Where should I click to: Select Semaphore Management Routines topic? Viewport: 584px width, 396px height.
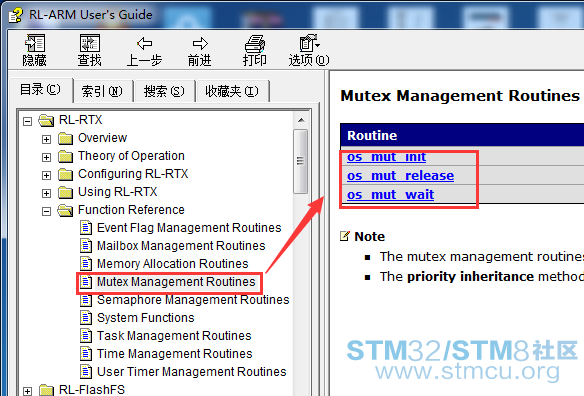pyautogui.click(x=193, y=300)
